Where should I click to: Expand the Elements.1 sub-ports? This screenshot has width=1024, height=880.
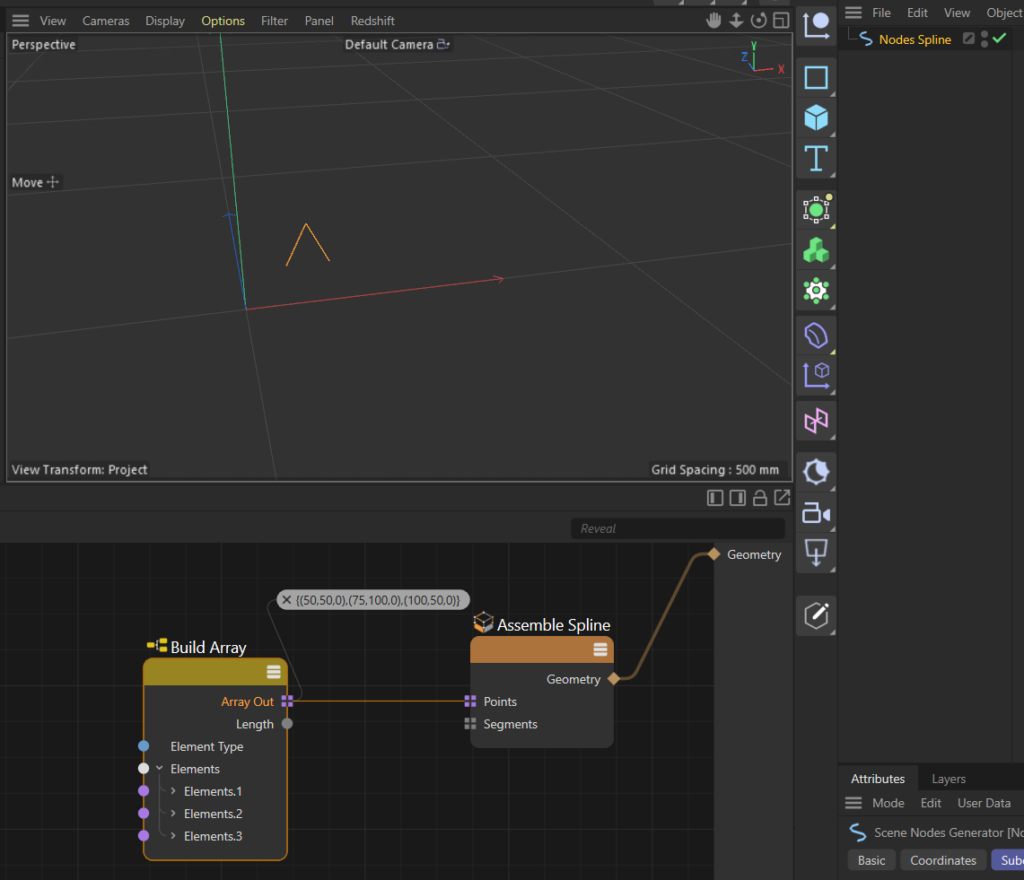(172, 790)
